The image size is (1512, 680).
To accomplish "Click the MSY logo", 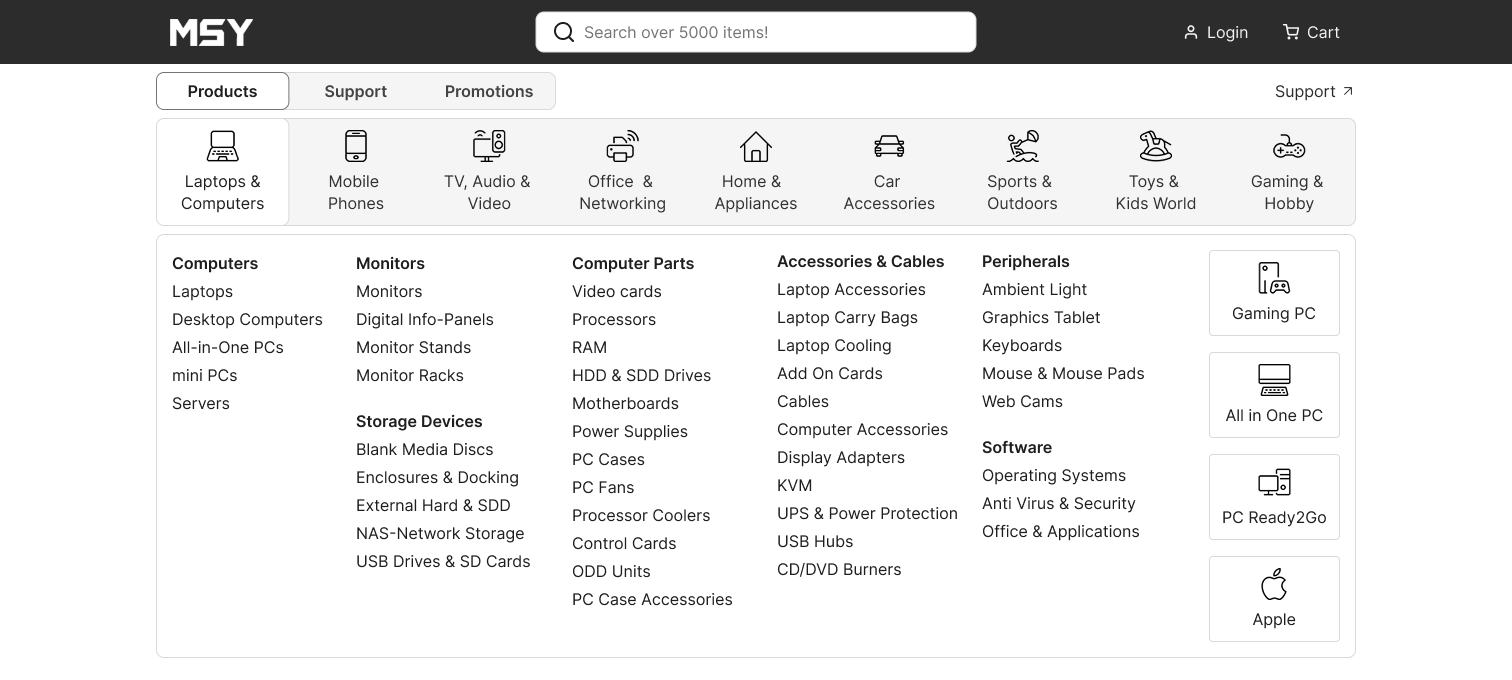I will pos(211,32).
